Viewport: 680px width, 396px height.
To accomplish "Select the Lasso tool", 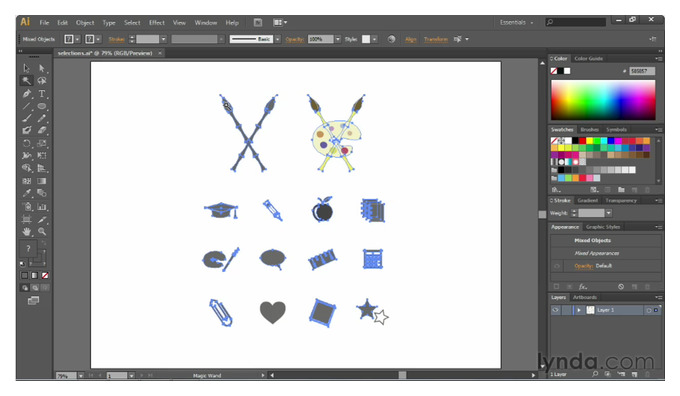I will click(42, 81).
